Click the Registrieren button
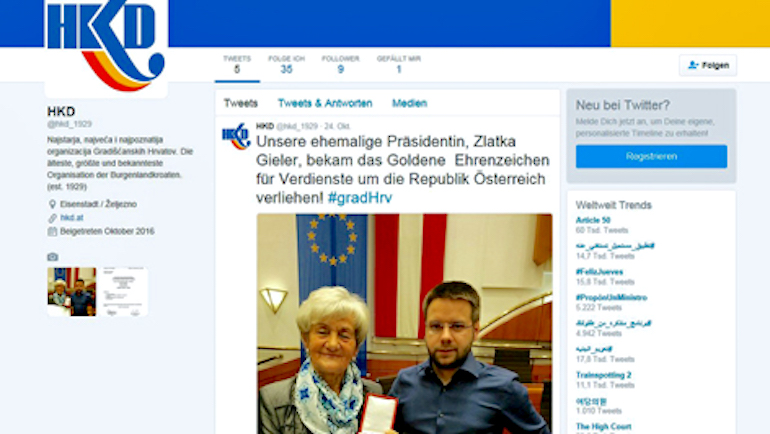The height and width of the screenshot is (434, 770). pos(651,156)
